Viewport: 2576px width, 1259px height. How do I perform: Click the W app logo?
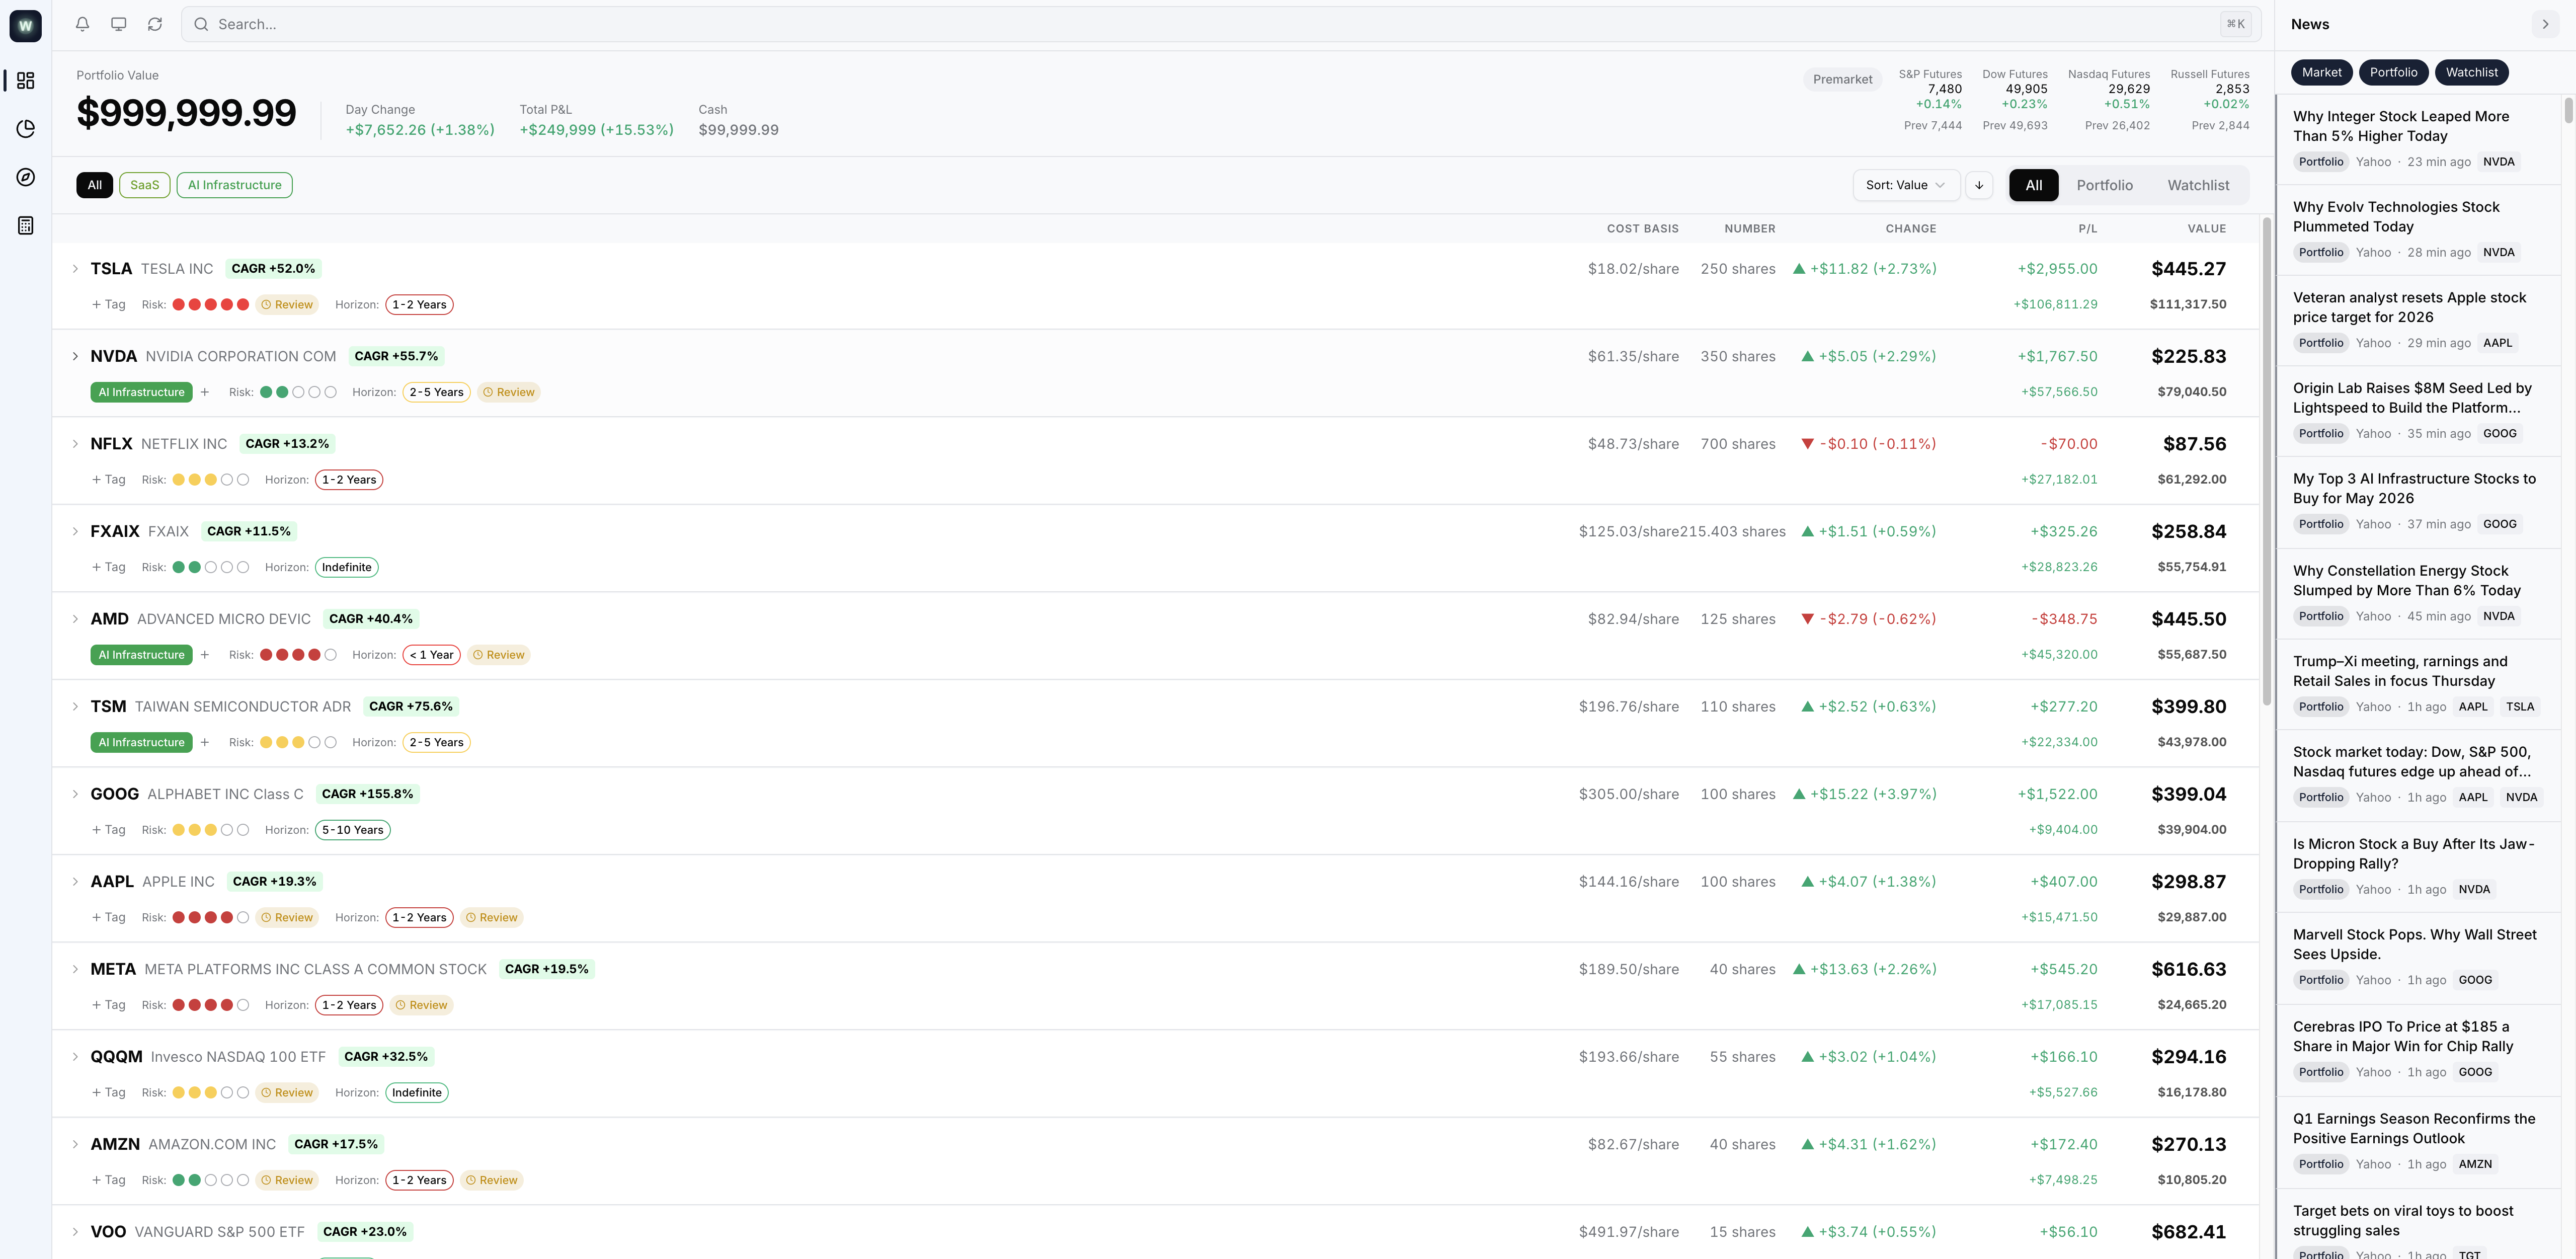[26, 26]
